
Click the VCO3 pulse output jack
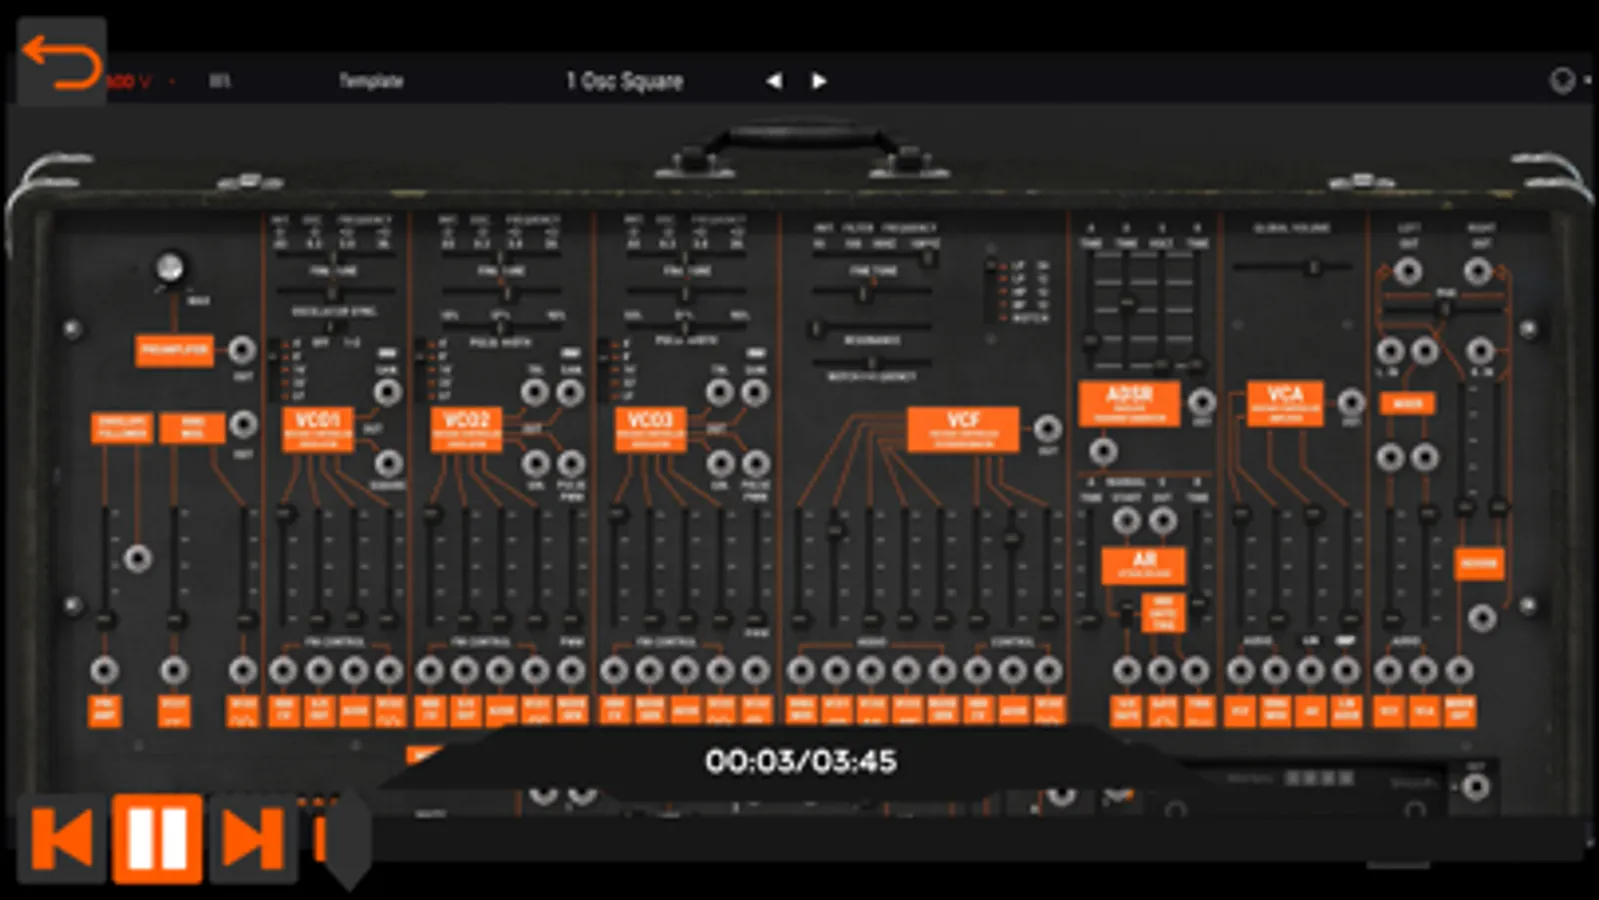pyautogui.click(x=755, y=463)
